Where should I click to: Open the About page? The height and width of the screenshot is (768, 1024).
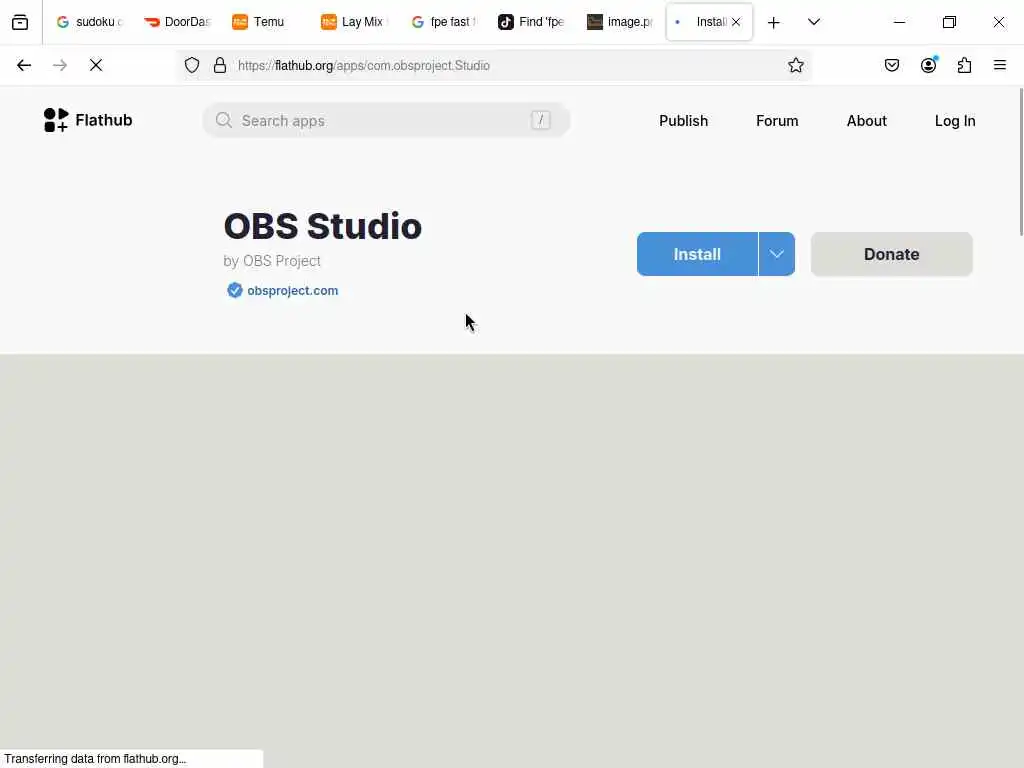point(867,121)
